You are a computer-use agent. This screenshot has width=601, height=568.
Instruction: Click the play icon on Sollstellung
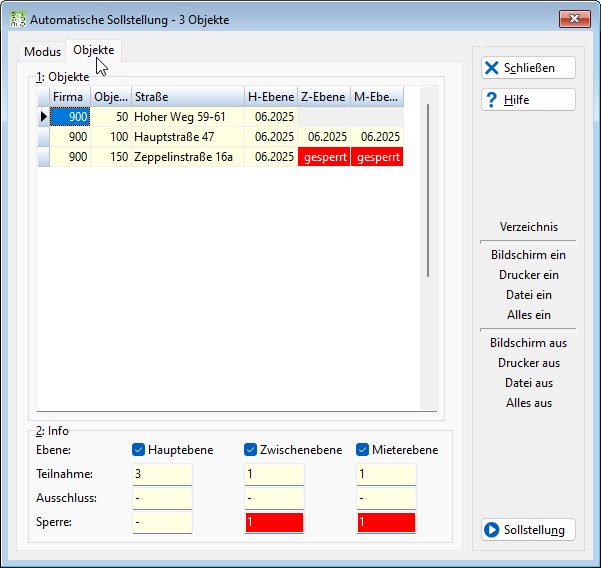(491, 530)
